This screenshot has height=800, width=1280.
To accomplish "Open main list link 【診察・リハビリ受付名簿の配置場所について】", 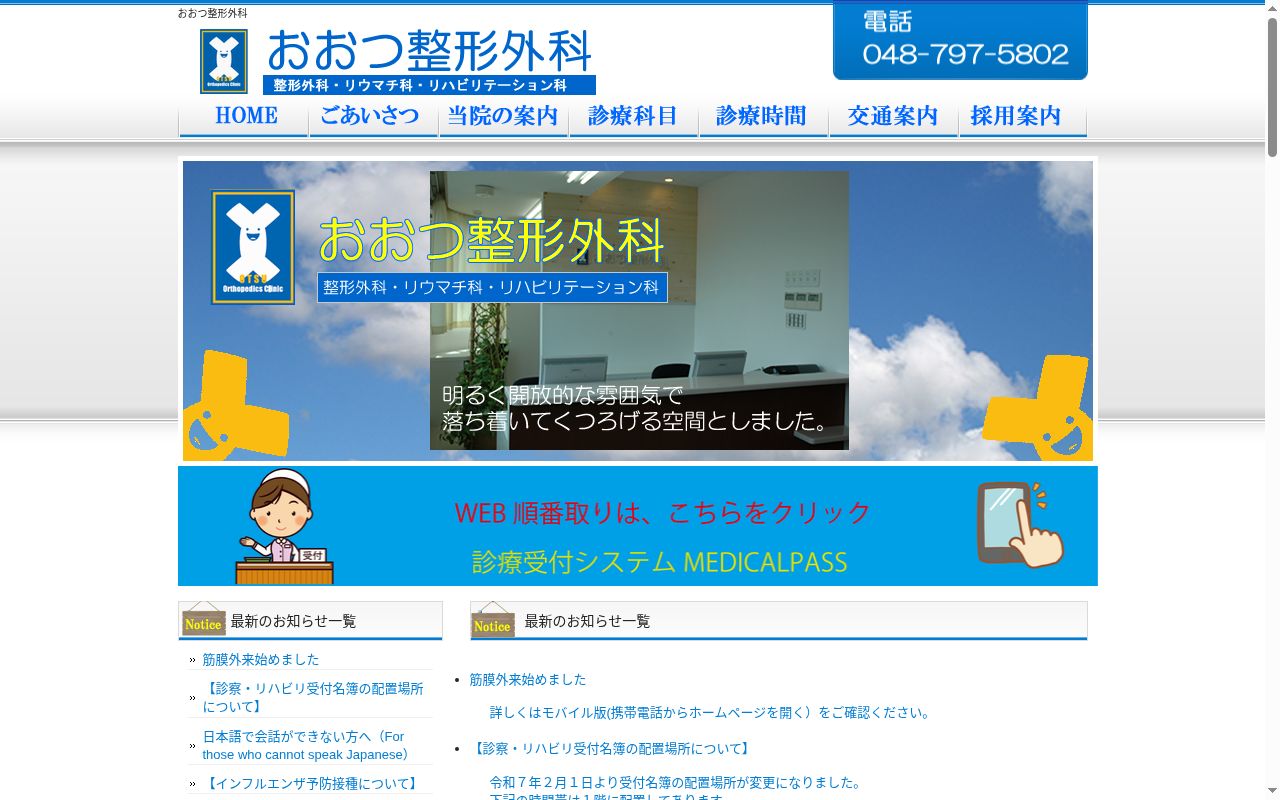I will tap(611, 749).
